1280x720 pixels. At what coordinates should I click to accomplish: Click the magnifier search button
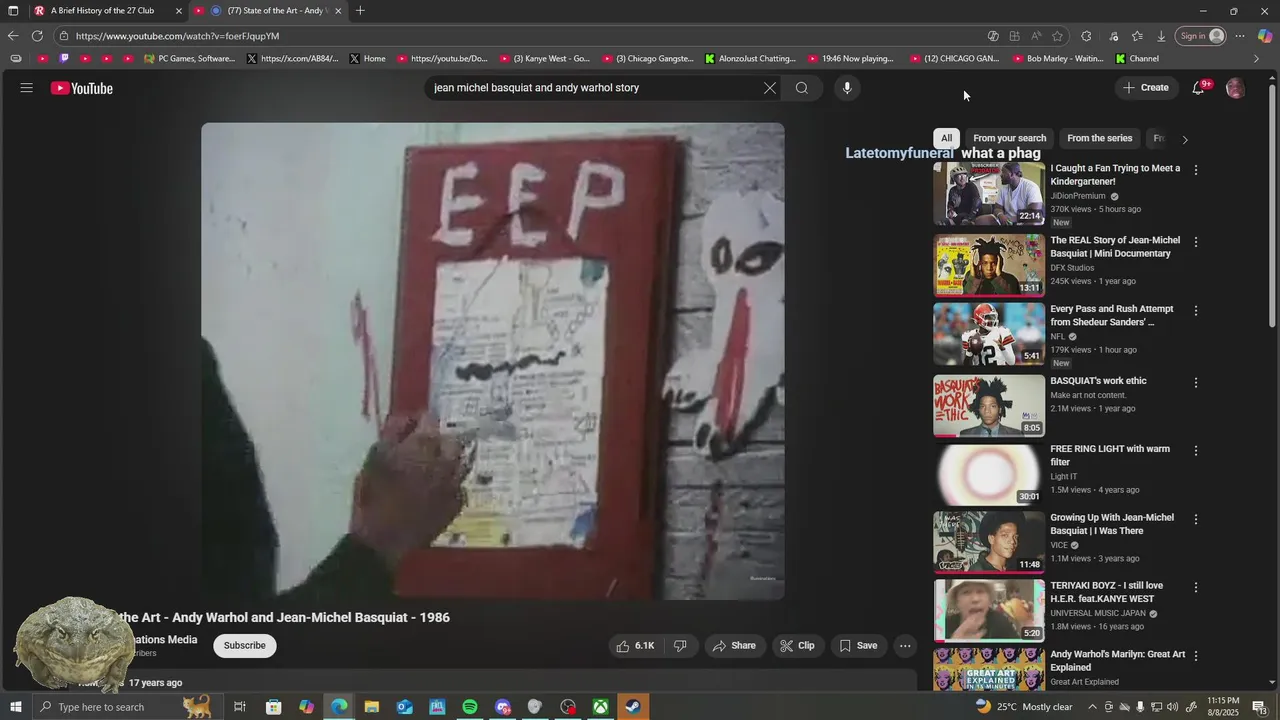[x=802, y=88]
